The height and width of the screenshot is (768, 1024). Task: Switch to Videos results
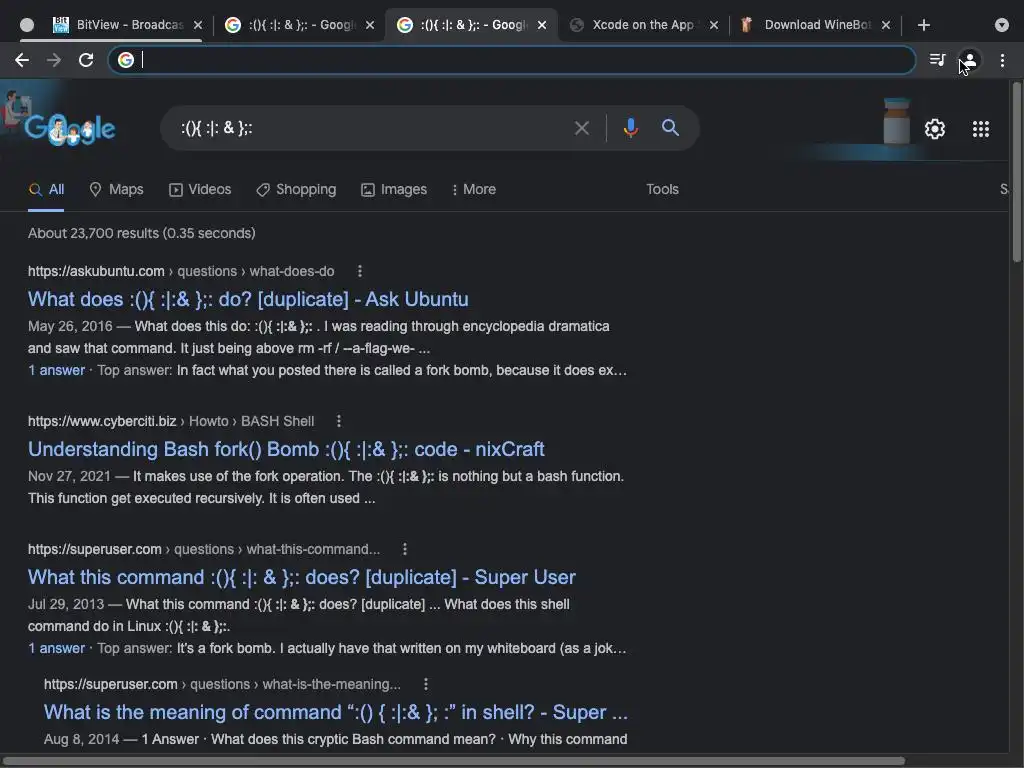click(x=200, y=189)
